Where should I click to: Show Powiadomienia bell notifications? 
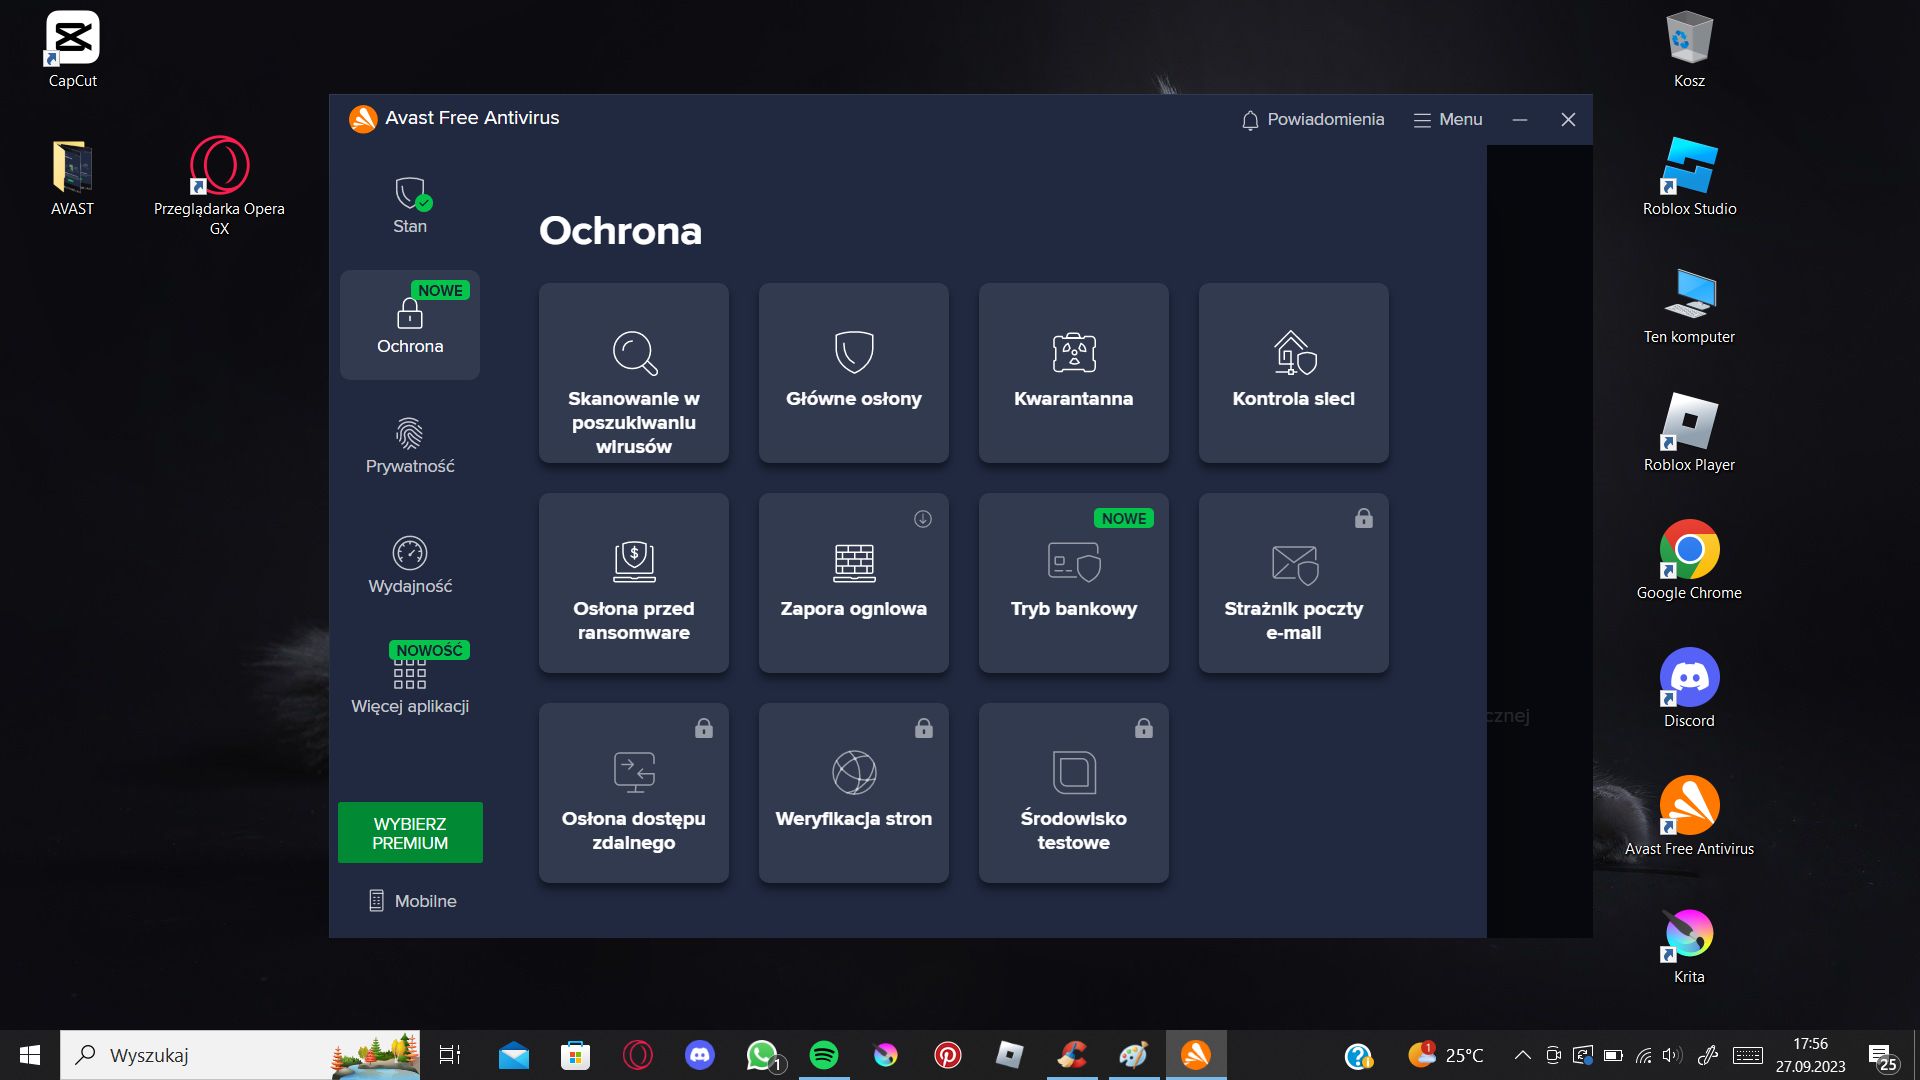click(x=1312, y=120)
